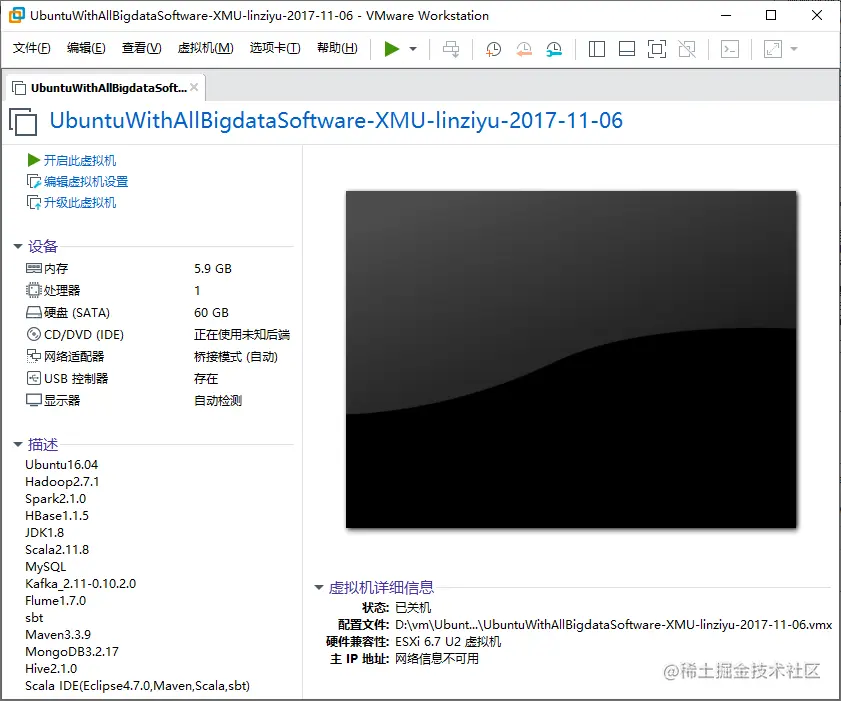This screenshot has width=841, height=701.
Task: Select the 网络适配器 device row
Action: (x=158, y=356)
